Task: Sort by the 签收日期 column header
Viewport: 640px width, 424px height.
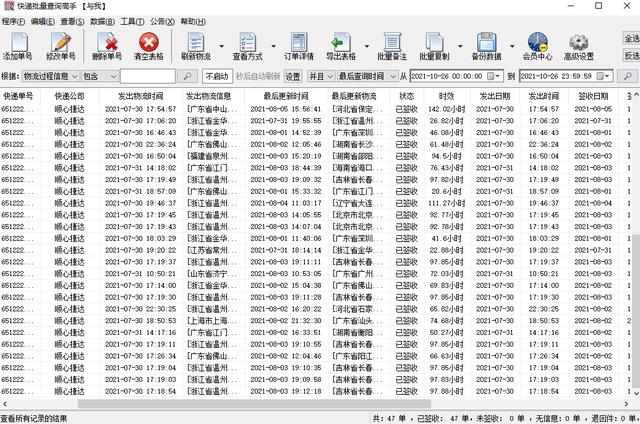Action: [593, 96]
